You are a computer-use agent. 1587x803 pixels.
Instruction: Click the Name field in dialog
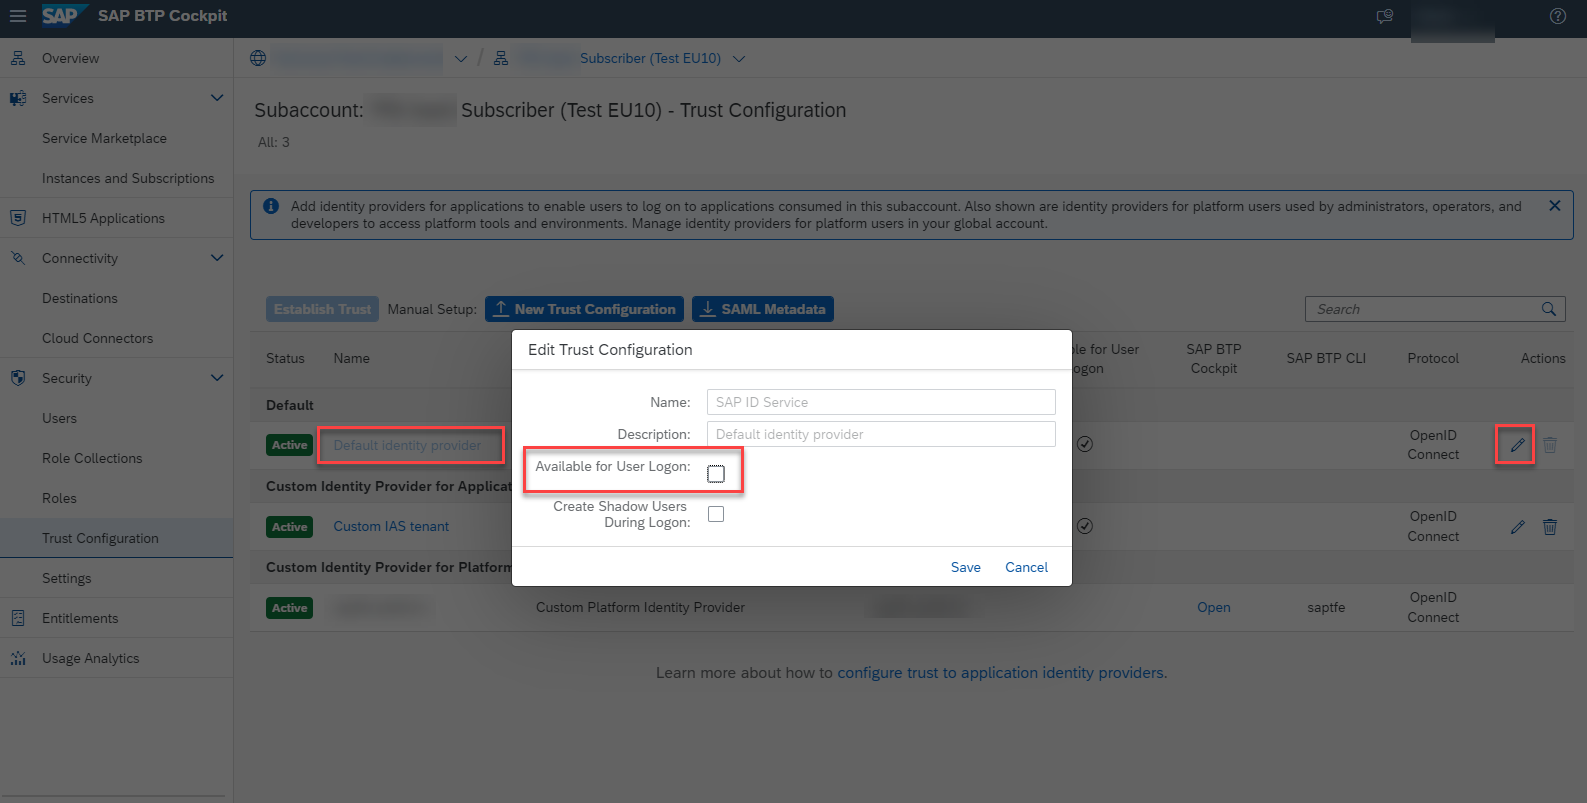click(881, 402)
